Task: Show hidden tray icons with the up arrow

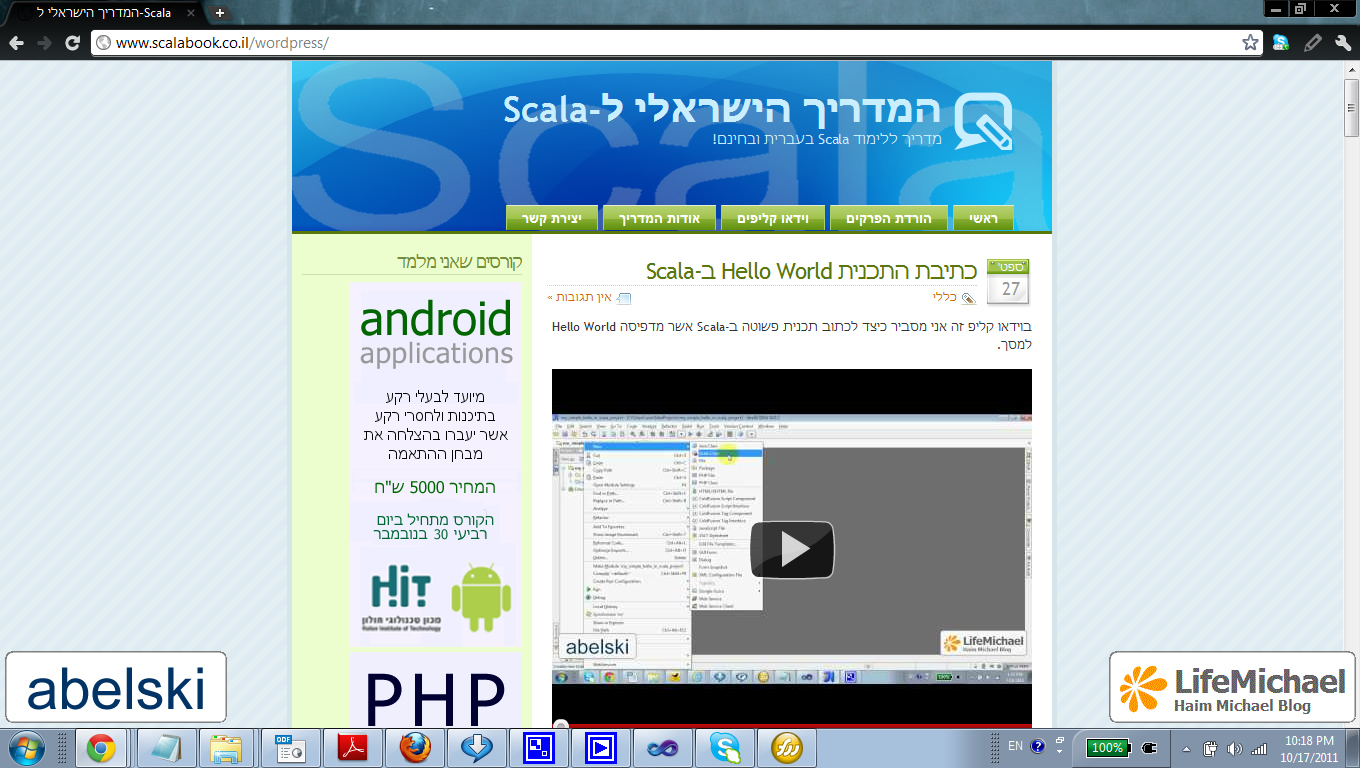Action: pos(1187,747)
